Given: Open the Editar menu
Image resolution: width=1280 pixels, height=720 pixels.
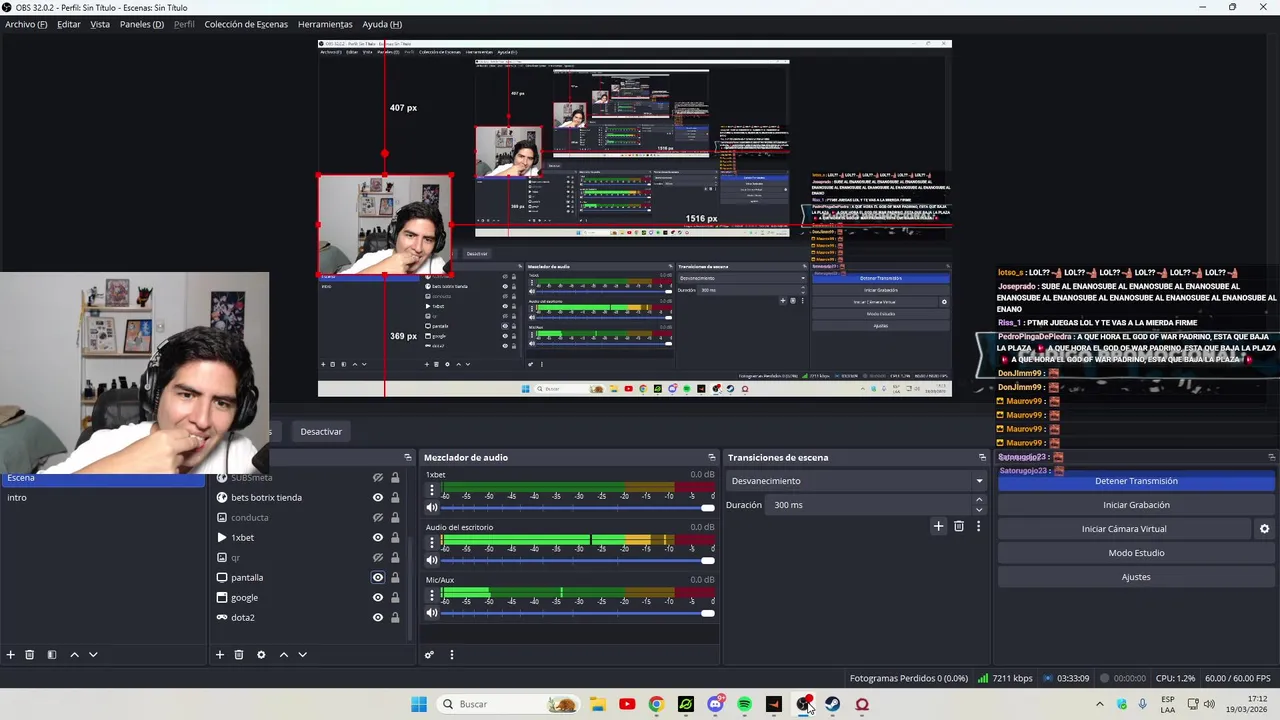Looking at the screenshot, I should click(69, 24).
